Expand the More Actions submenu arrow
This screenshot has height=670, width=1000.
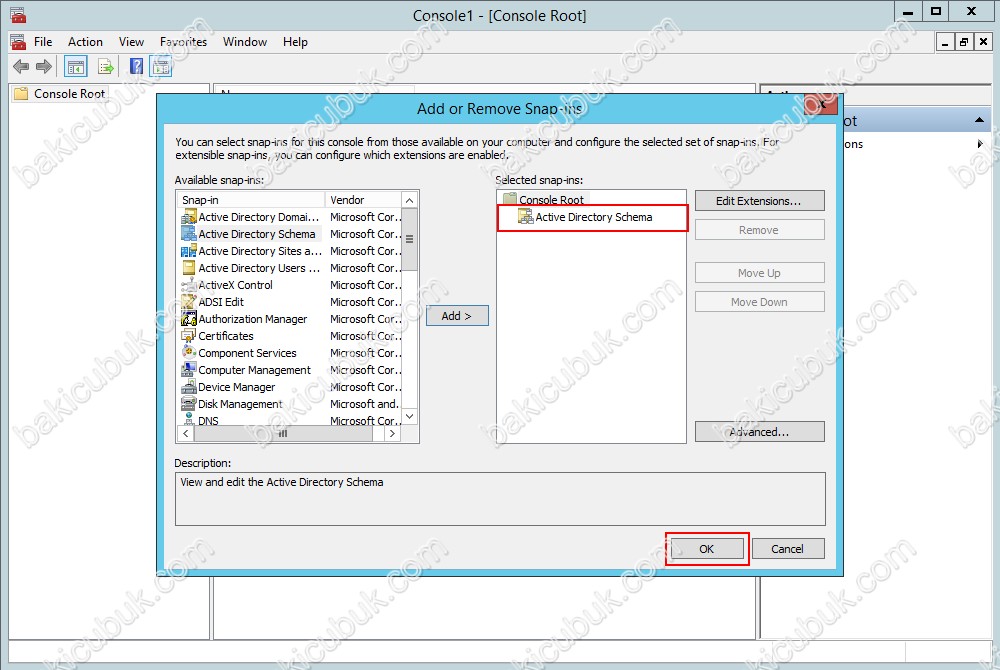(980, 144)
